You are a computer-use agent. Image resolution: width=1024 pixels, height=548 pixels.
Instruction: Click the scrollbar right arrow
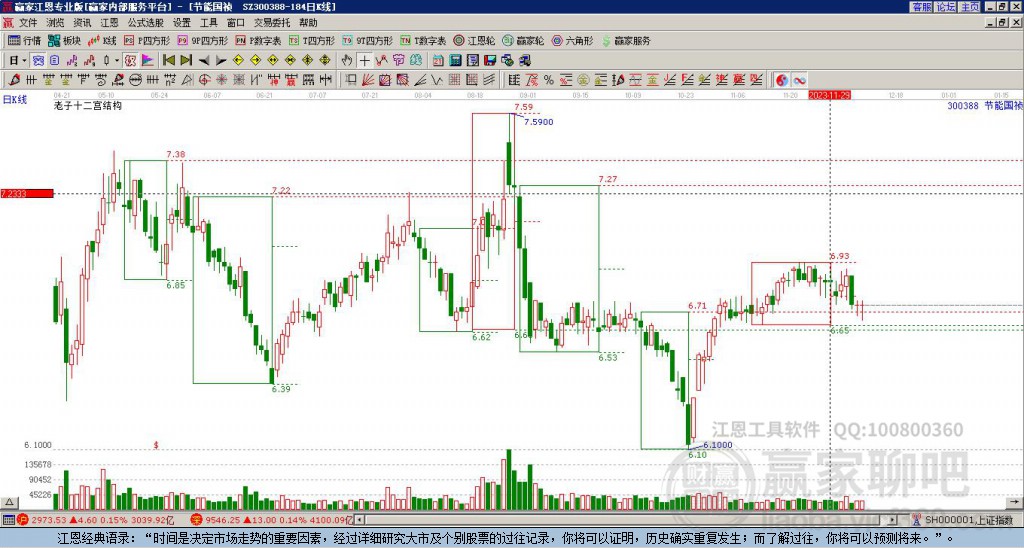pyautogui.click(x=893, y=520)
